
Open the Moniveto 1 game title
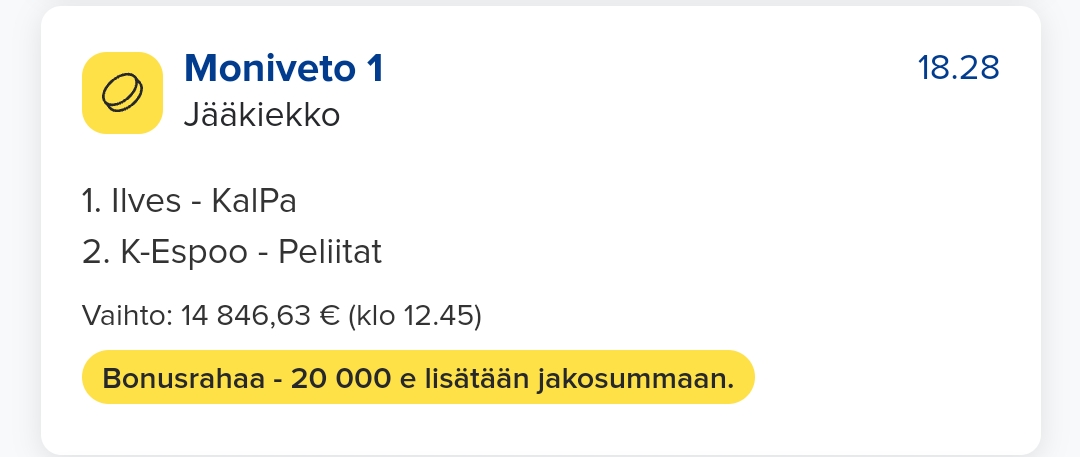284,69
